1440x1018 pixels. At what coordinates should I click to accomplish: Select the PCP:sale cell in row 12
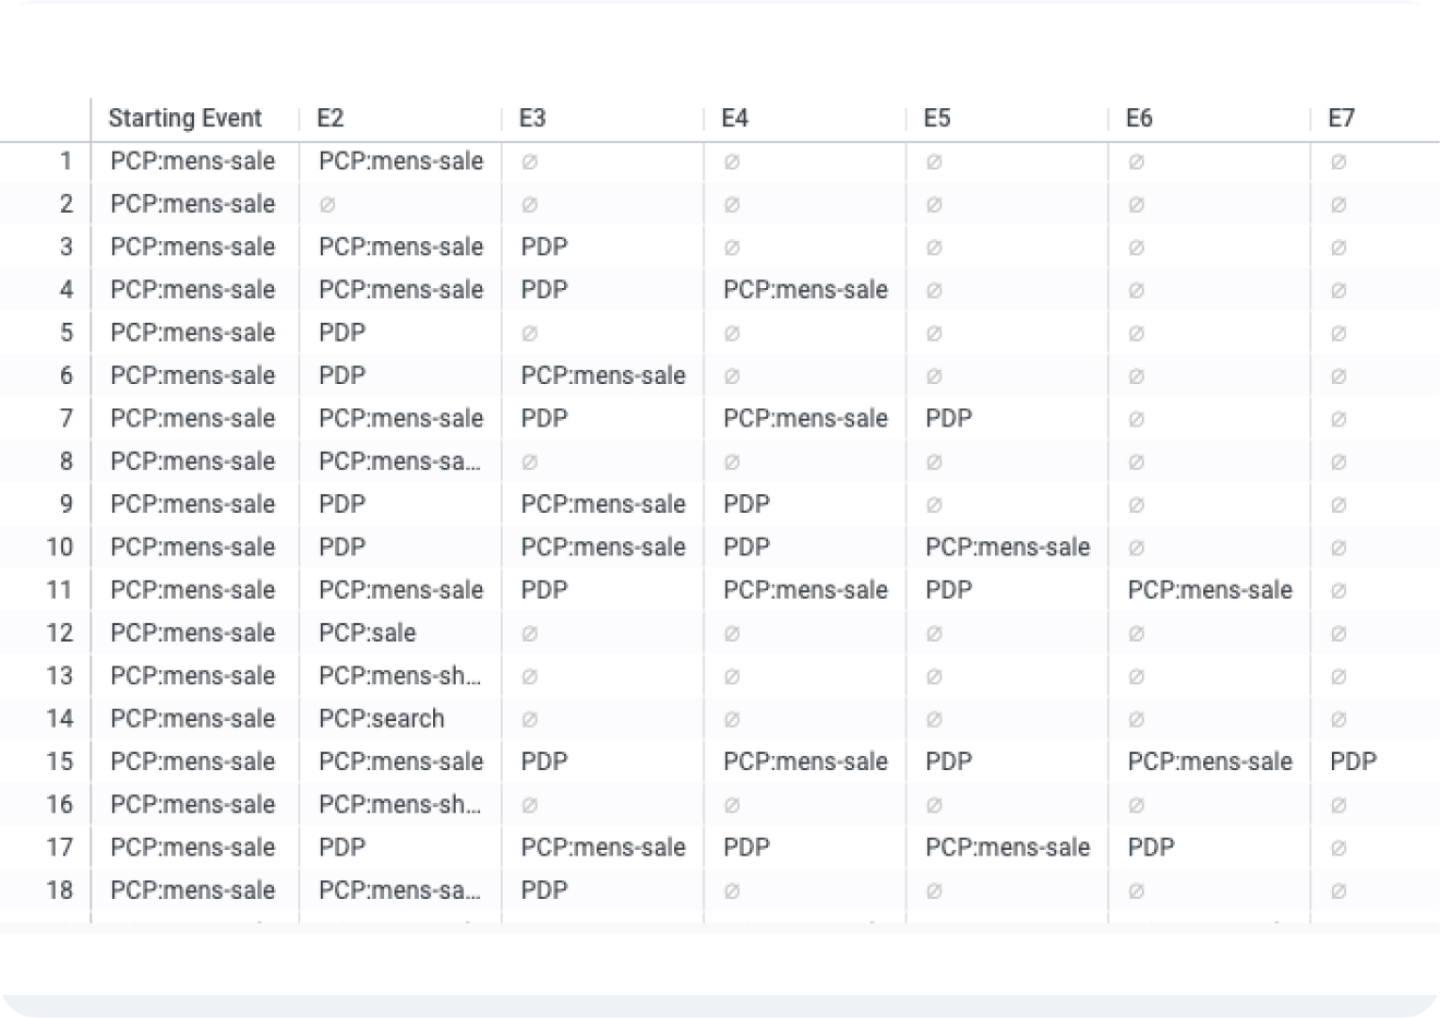(367, 633)
